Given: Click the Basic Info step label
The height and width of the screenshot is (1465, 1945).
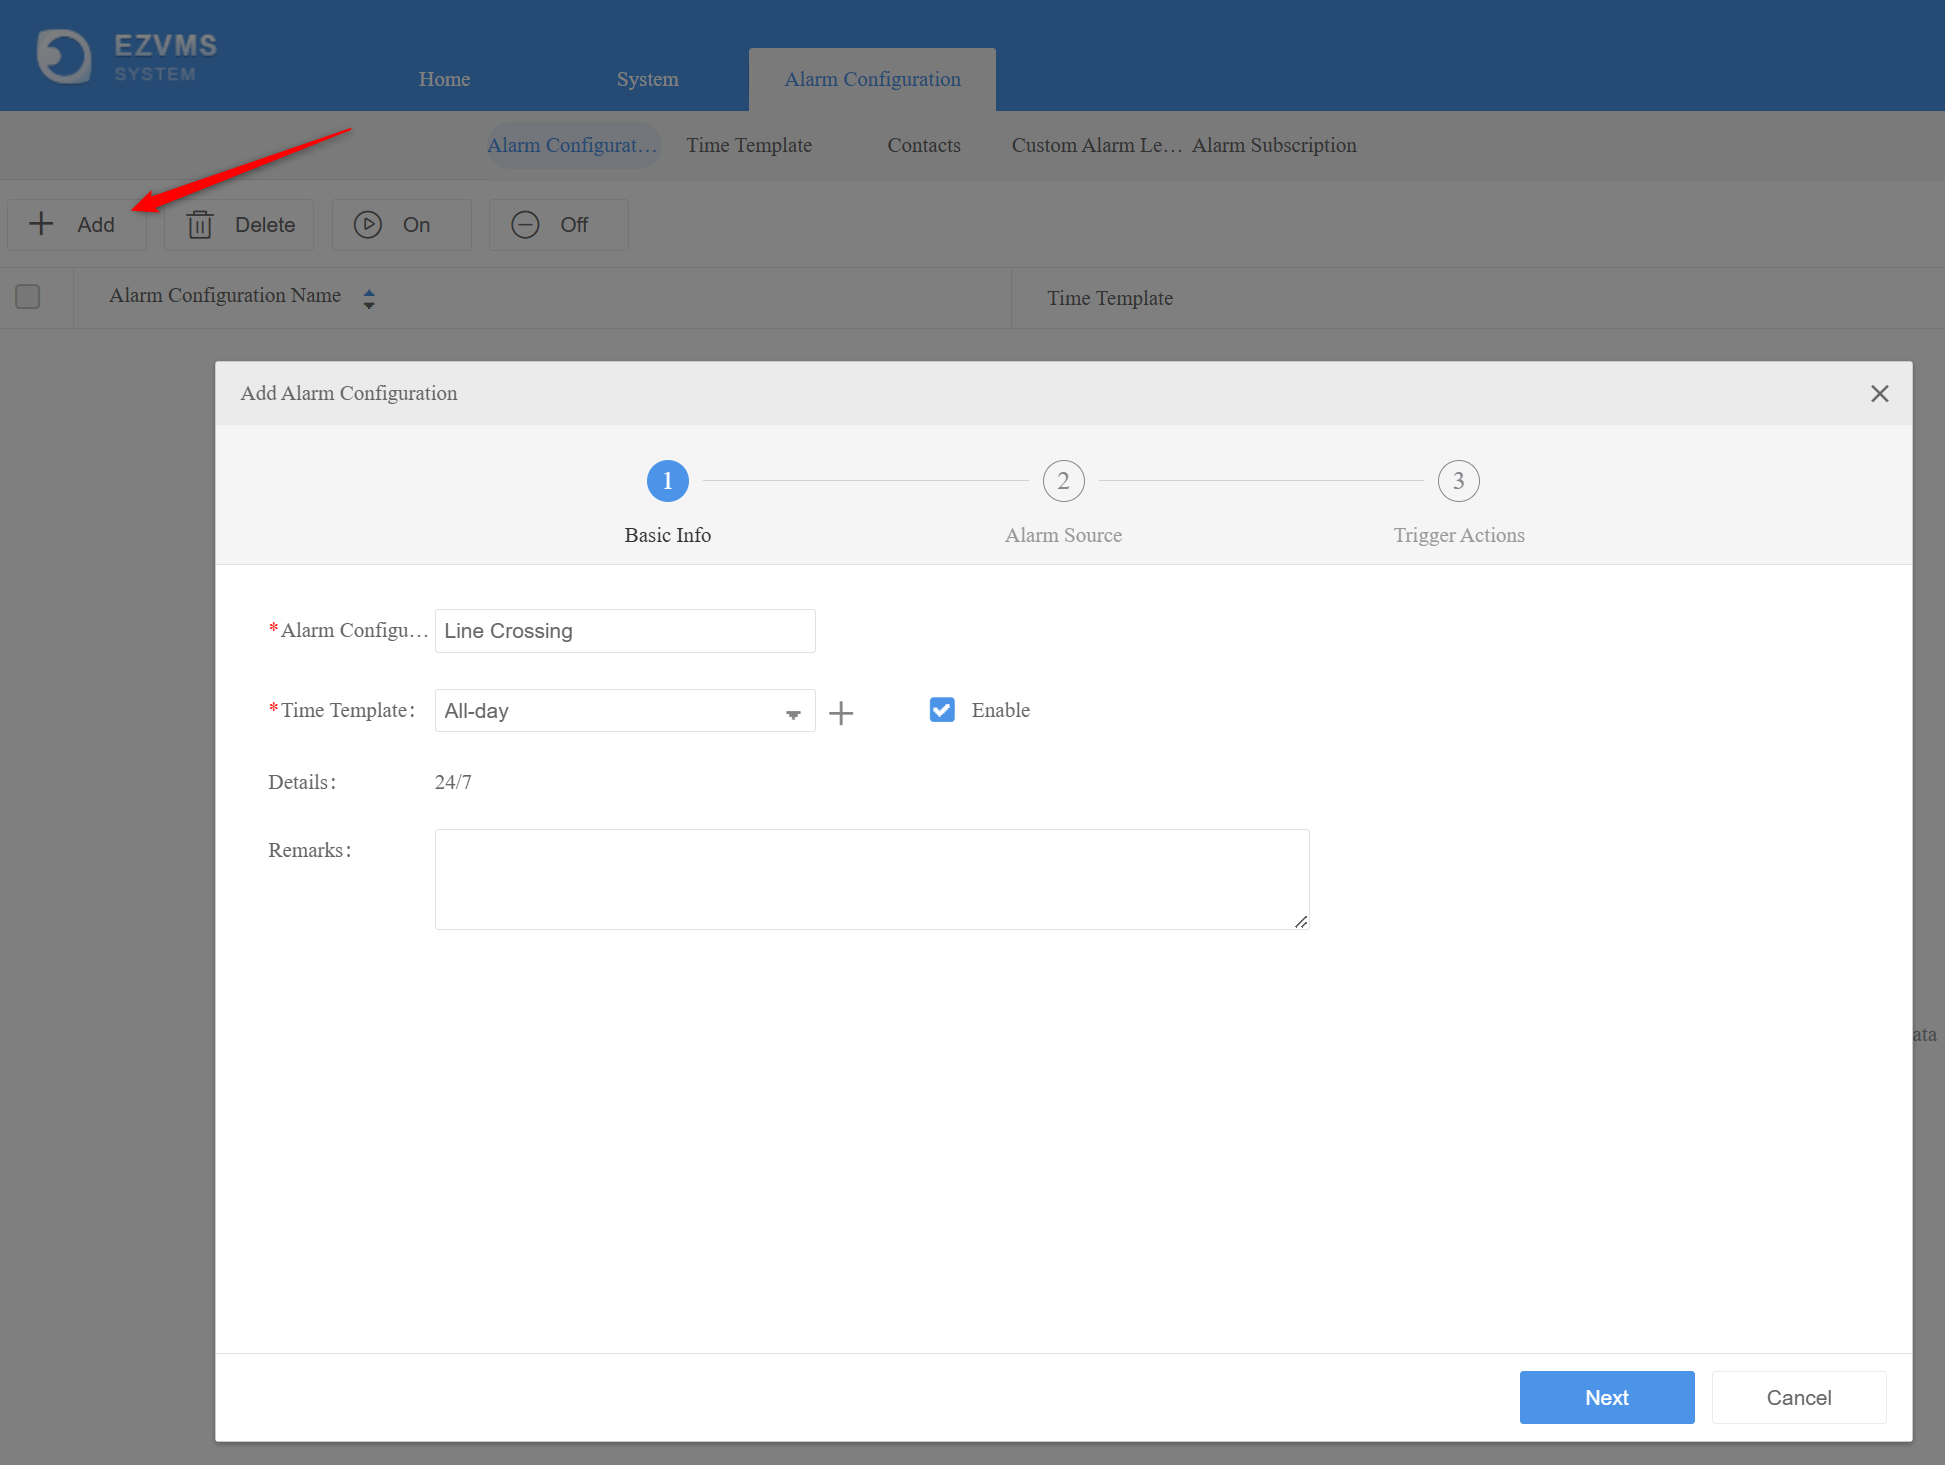Looking at the screenshot, I should point(668,535).
